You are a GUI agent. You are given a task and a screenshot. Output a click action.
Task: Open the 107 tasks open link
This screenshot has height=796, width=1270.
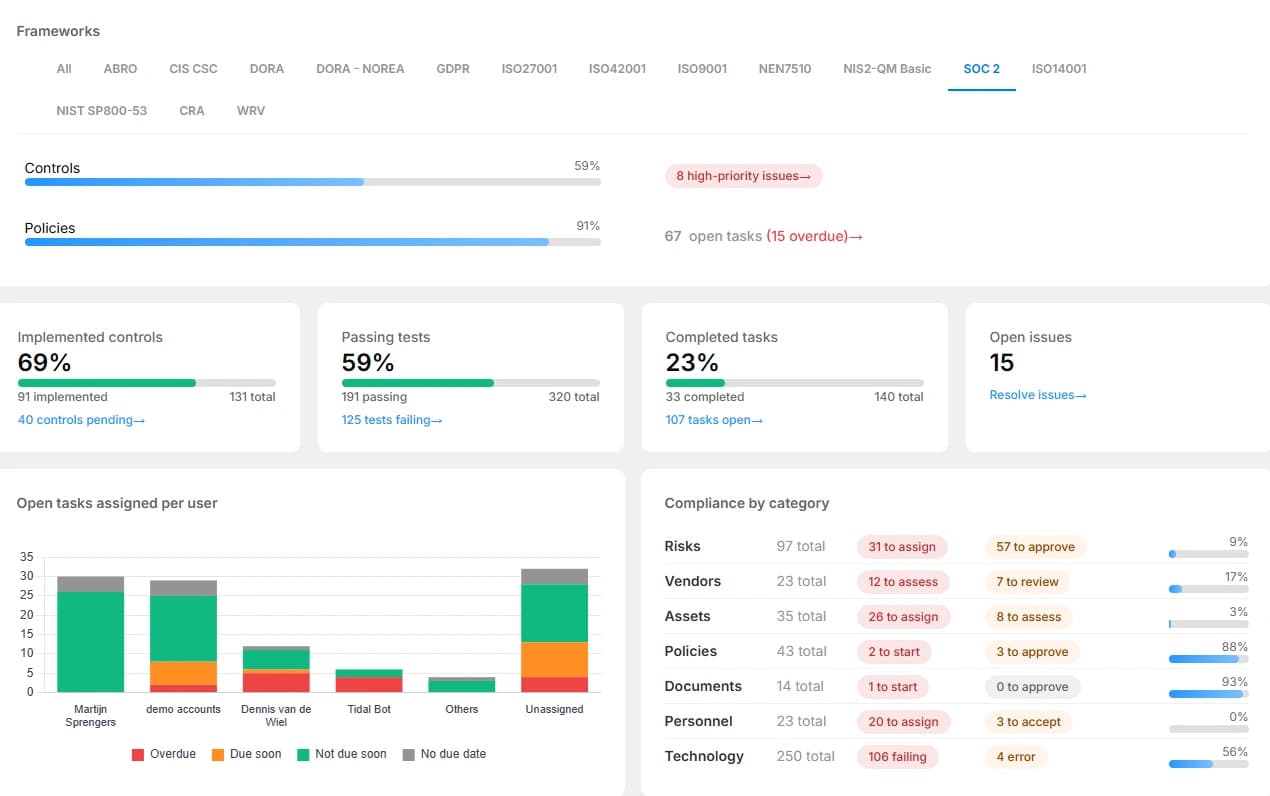point(714,420)
